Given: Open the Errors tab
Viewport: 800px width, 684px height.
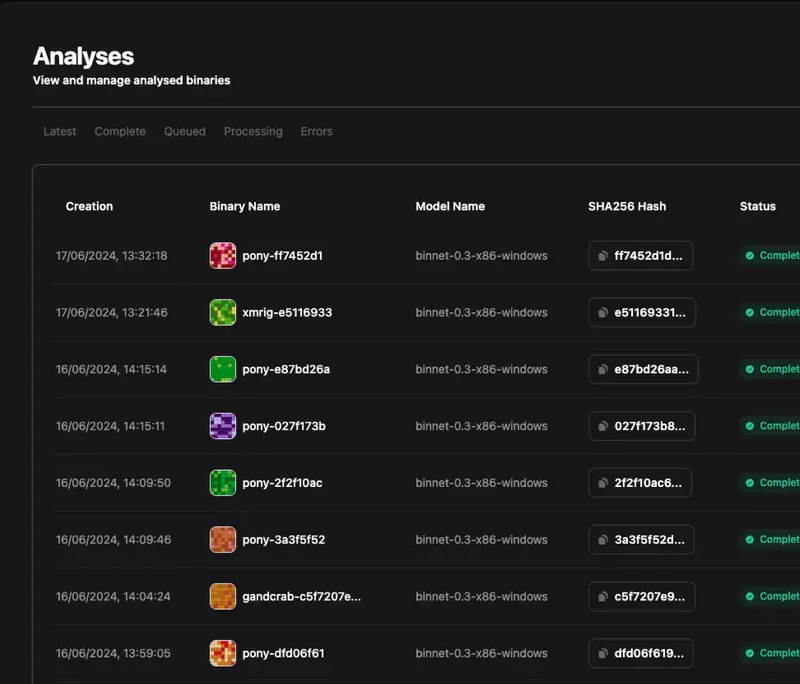Looking at the screenshot, I should coord(316,132).
